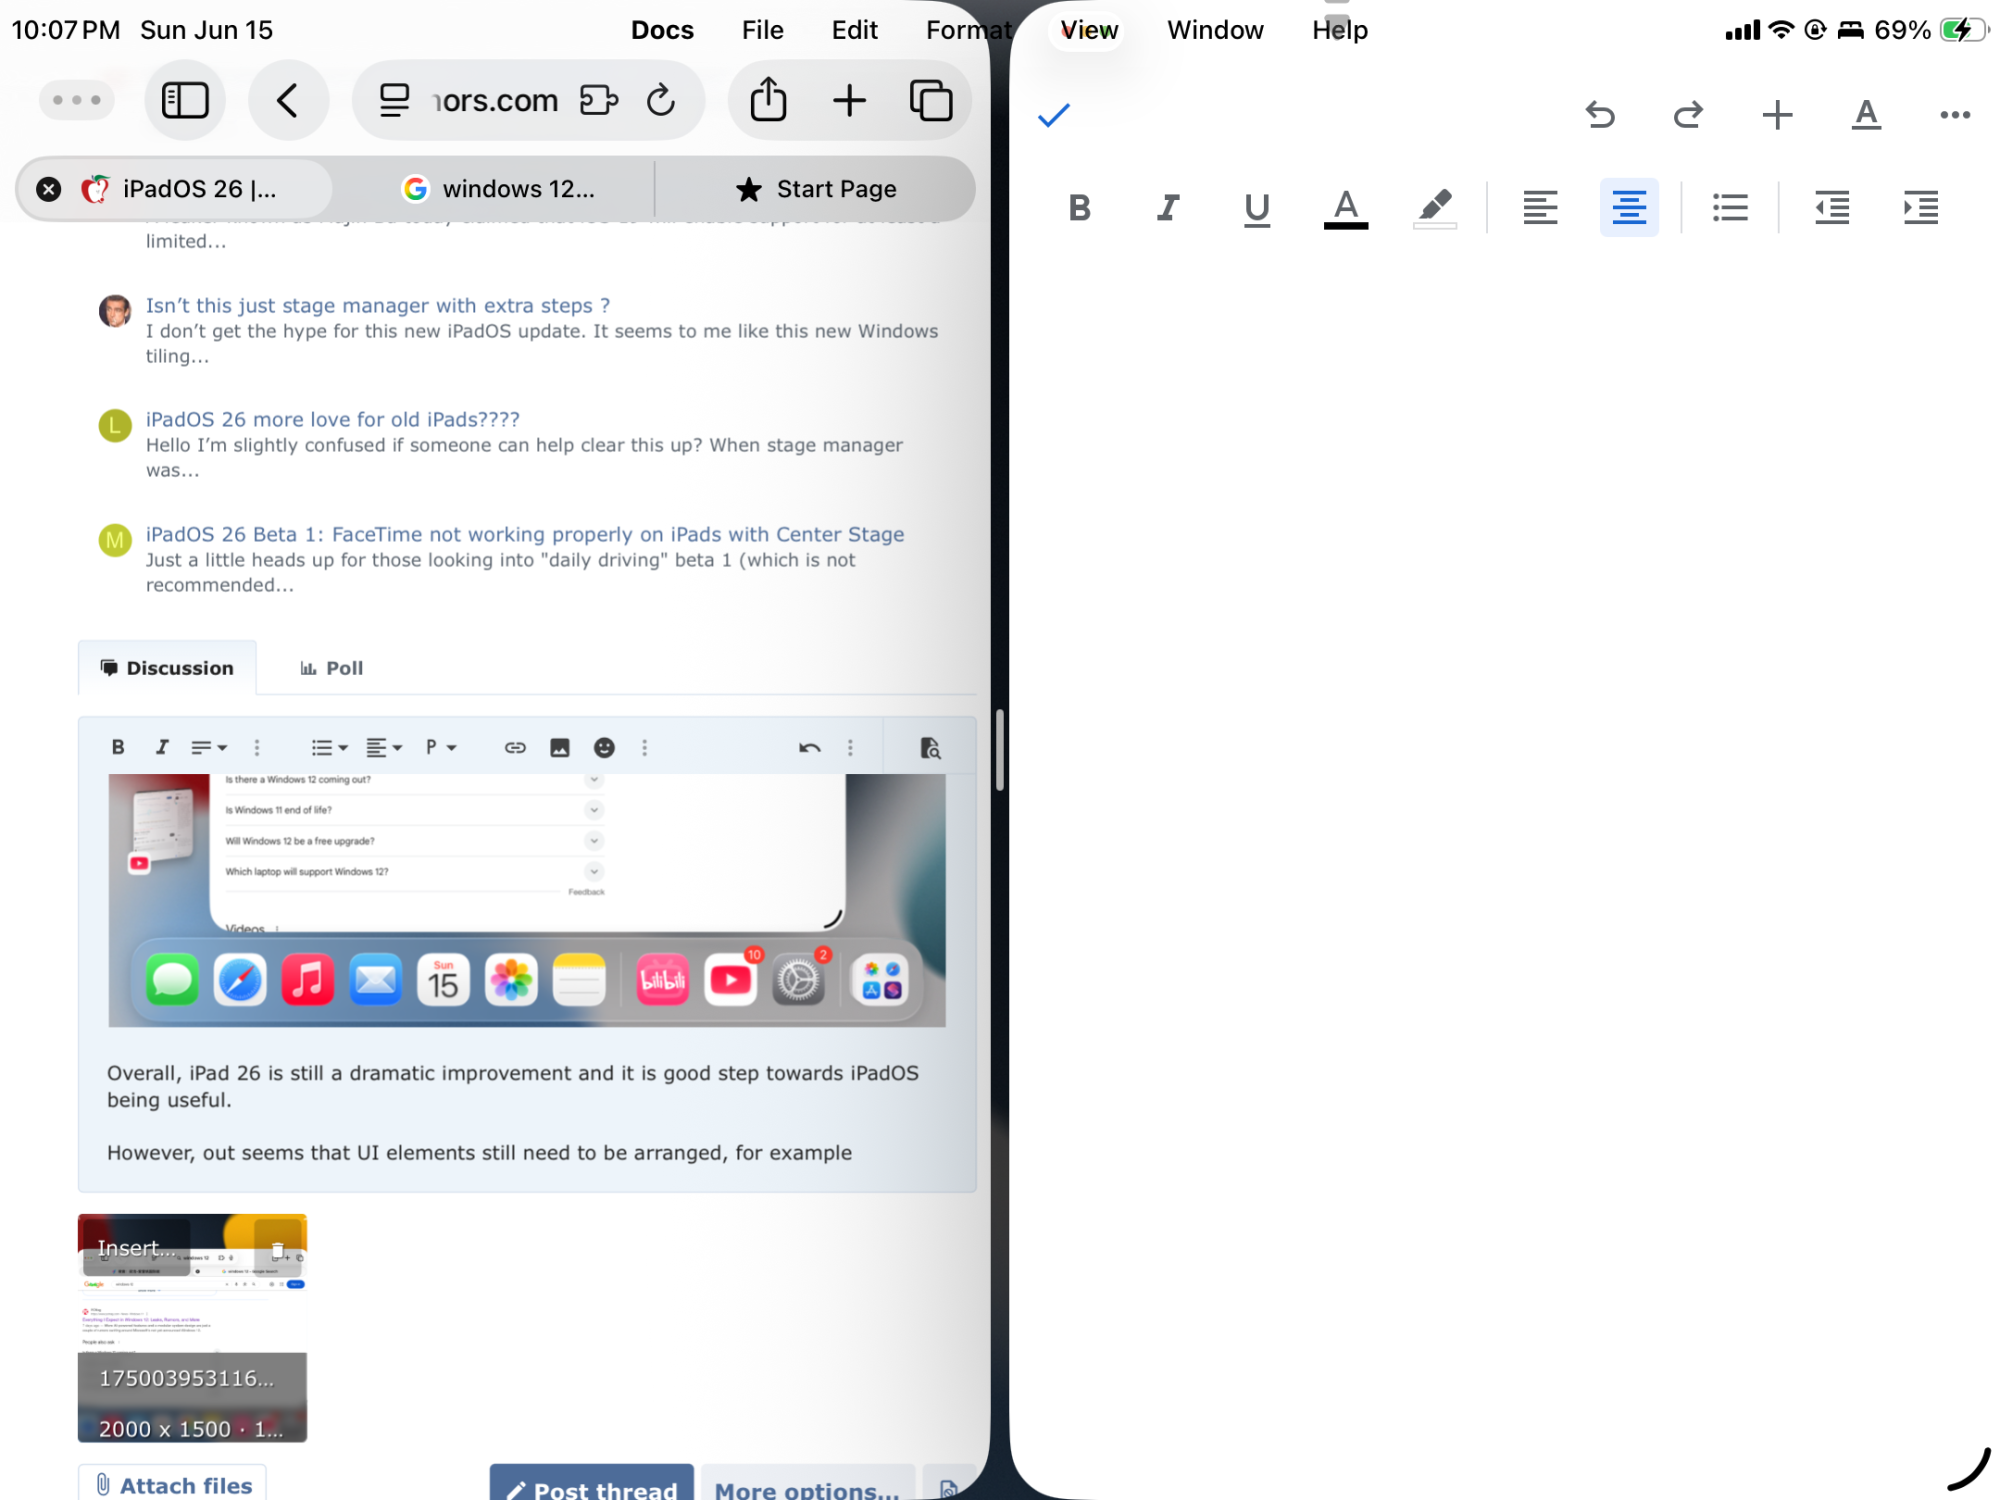Confirm edits with the Docs checkmark
Screen dimensions: 2000x1500
1054,115
